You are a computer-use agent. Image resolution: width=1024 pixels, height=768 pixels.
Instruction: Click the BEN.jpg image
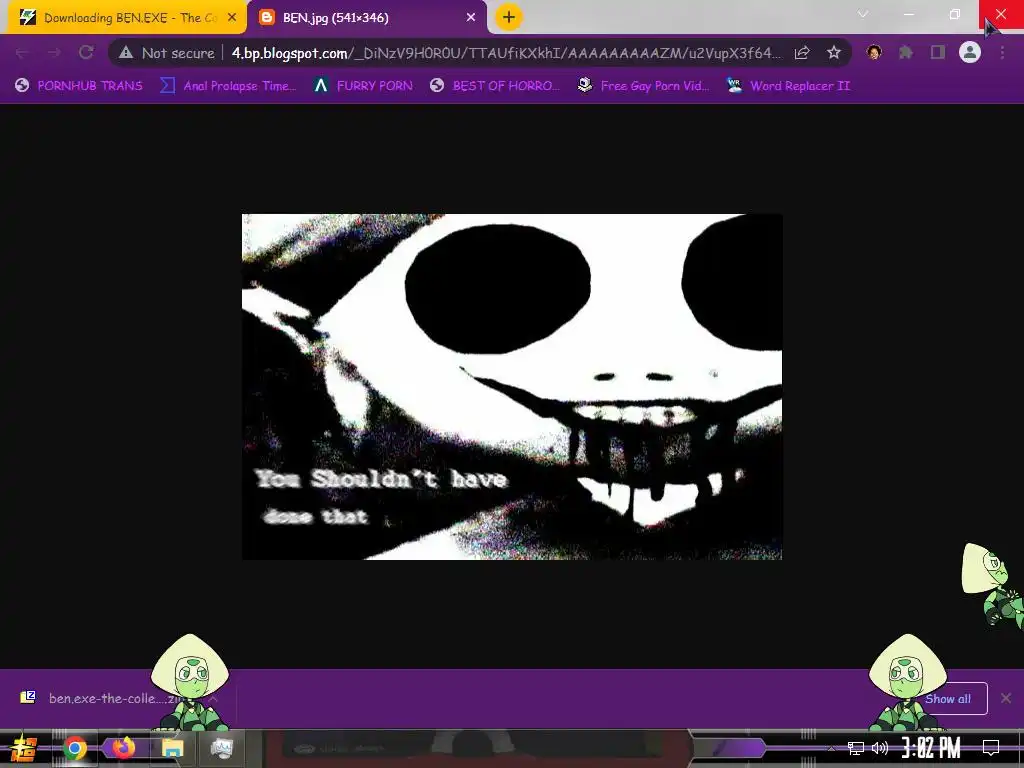point(512,387)
